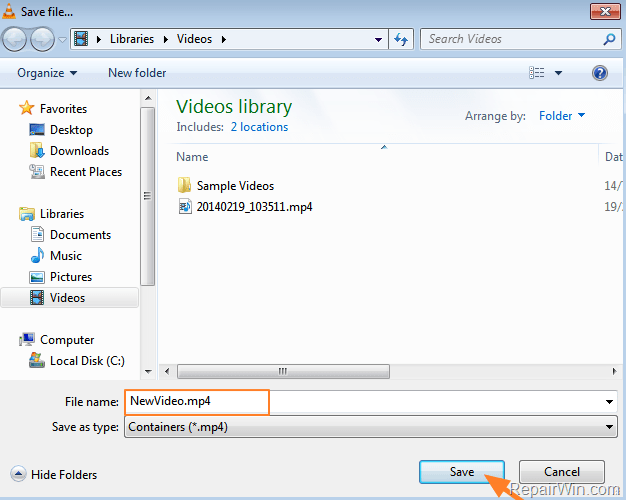Click the Favorites star icon

26,108
